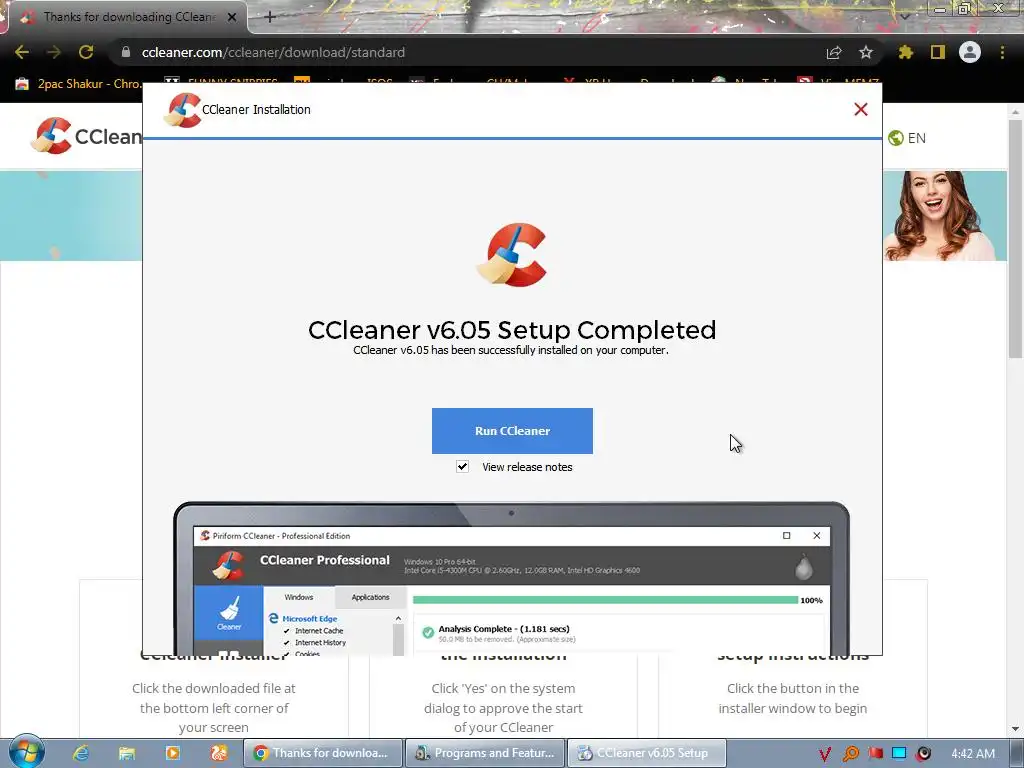1024x768 pixels.
Task: Click the scrollbar down arrow
Action: coord(1015,728)
